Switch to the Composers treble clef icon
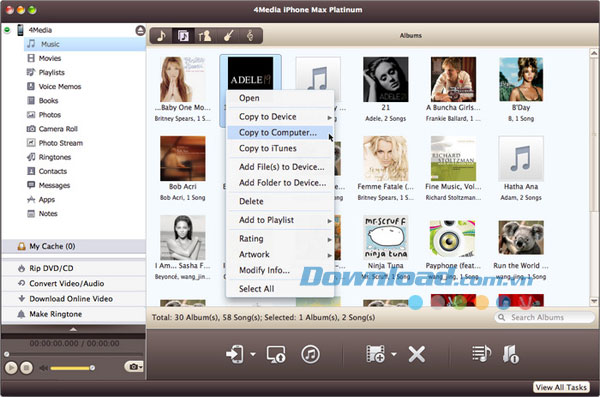 (250, 36)
